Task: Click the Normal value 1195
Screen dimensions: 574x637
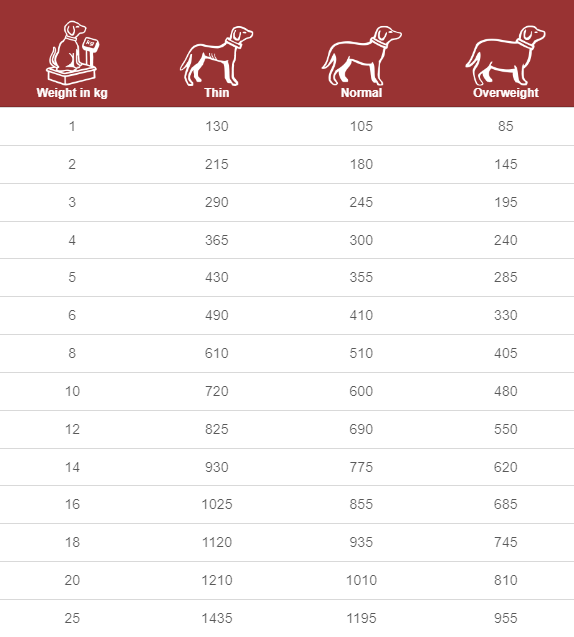Action: point(362,618)
